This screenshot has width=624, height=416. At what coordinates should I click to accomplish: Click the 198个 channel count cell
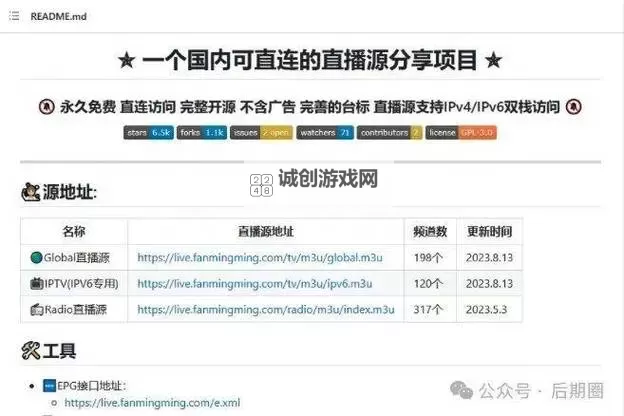point(428,258)
